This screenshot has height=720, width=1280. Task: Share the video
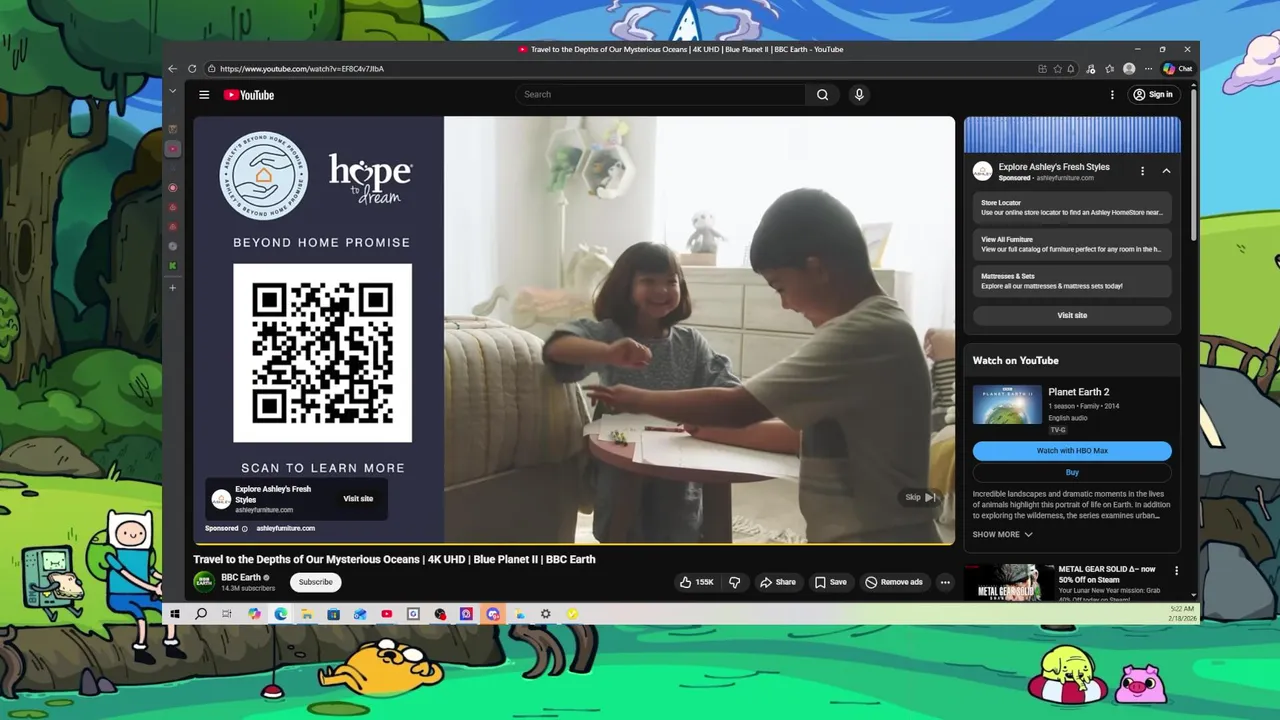[777, 582]
